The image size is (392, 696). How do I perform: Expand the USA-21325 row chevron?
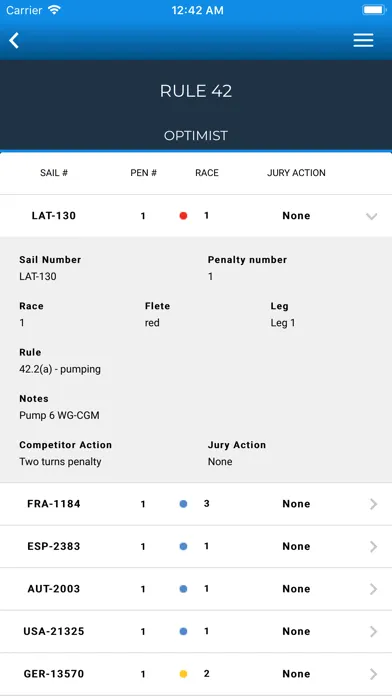pyautogui.click(x=373, y=632)
